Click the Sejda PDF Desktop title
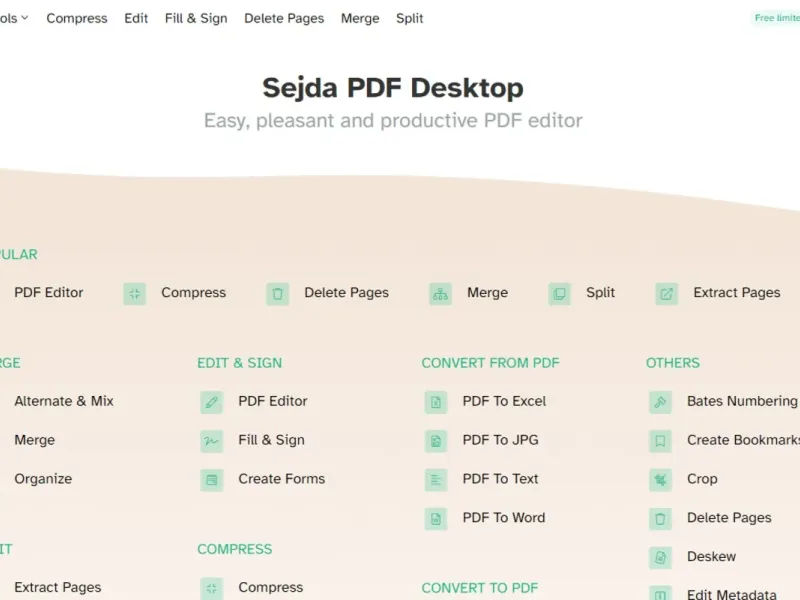Viewport: 800px width, 600px height. pyautogui.click(x=393, y=88)
